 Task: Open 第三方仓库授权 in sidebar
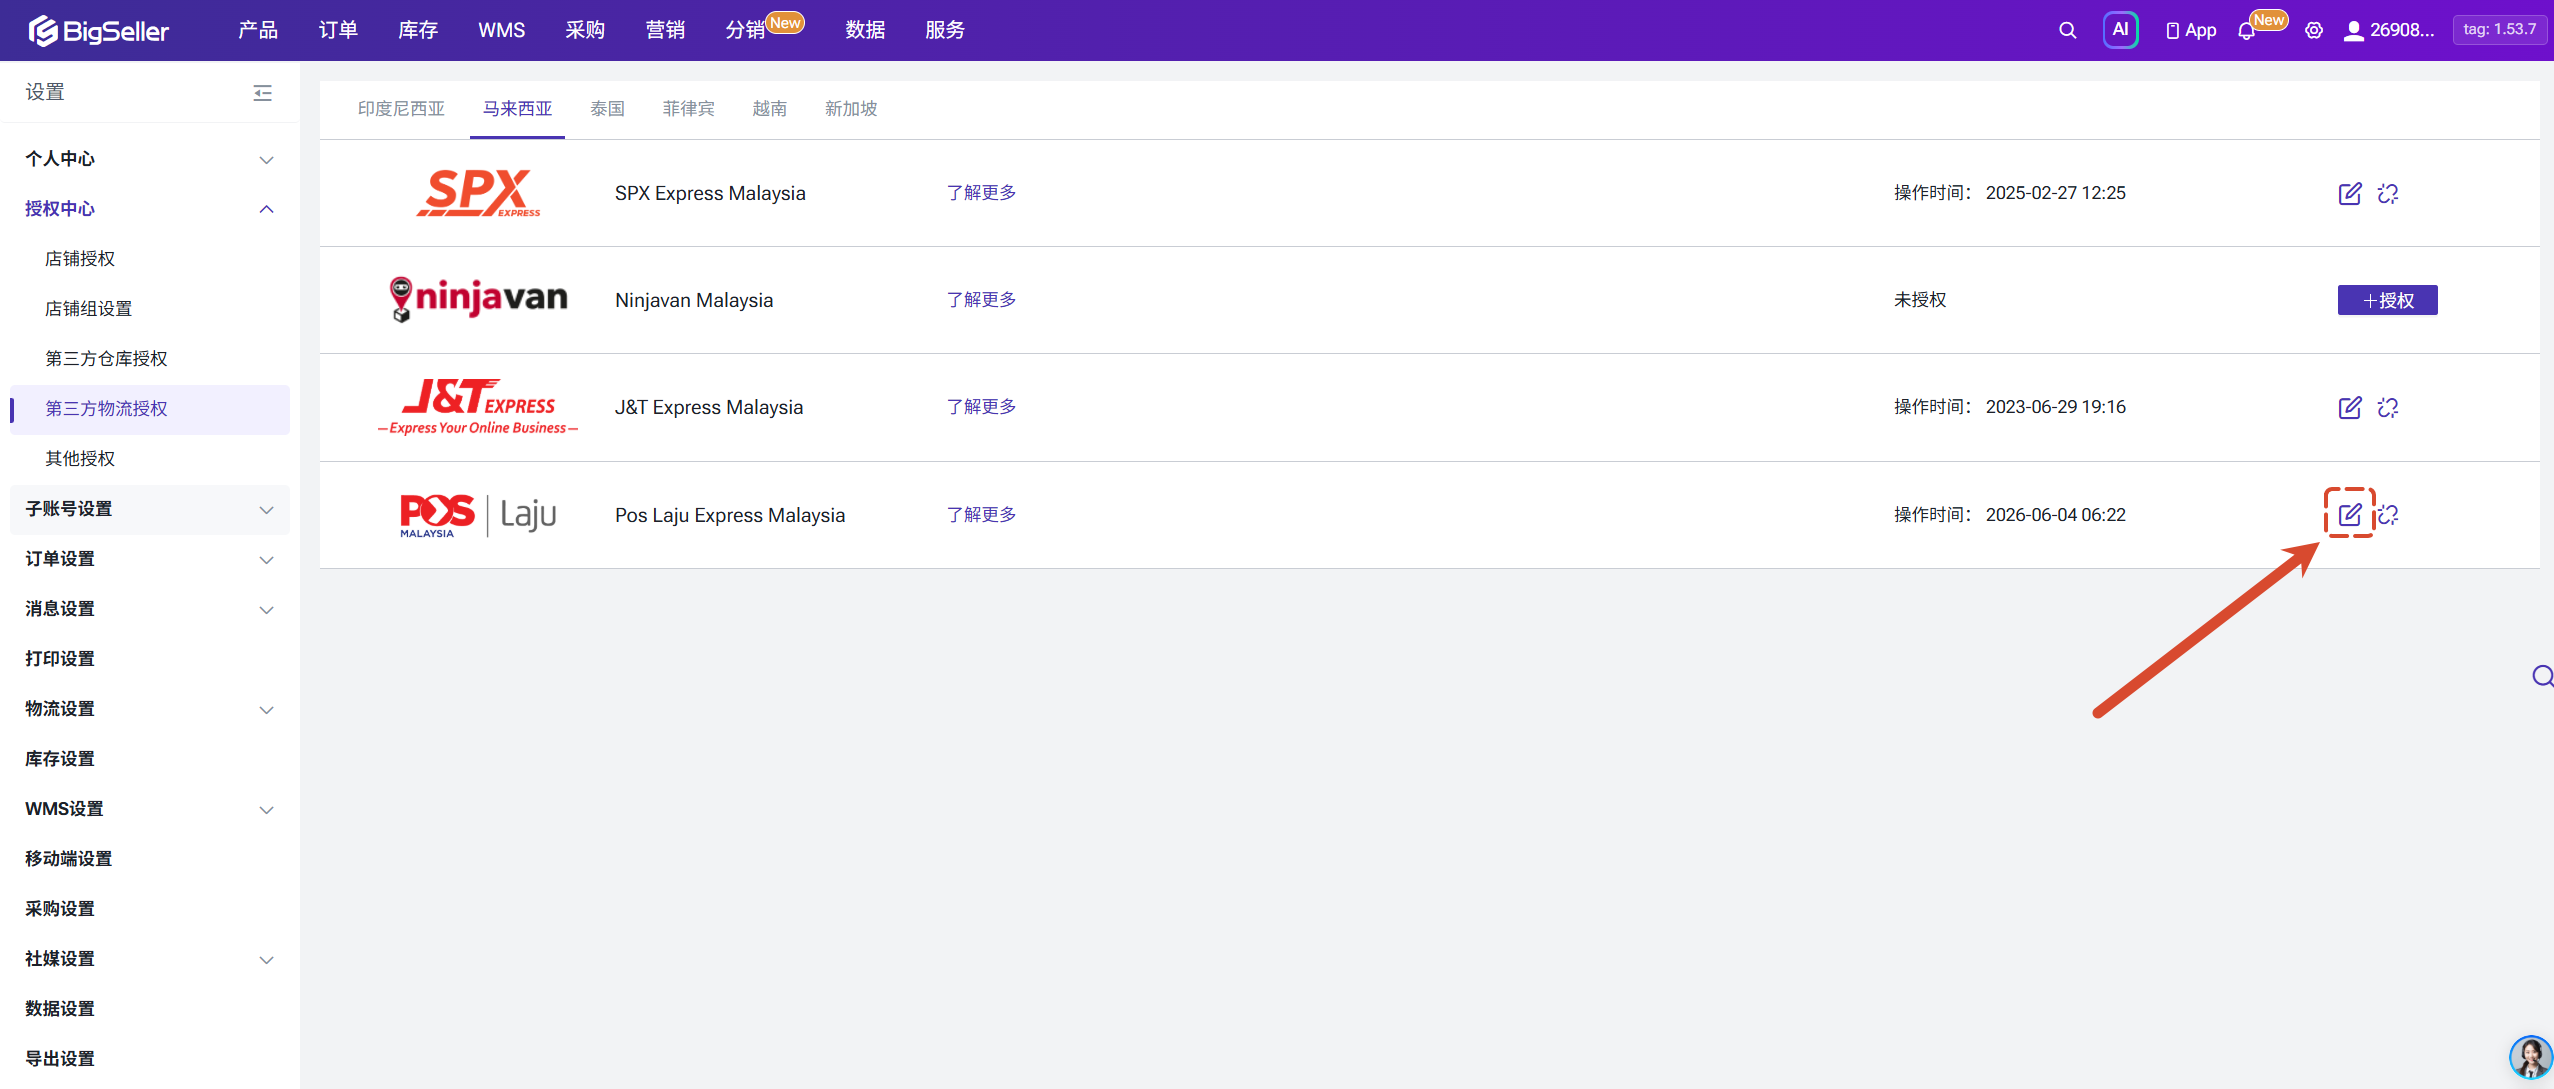106,359
